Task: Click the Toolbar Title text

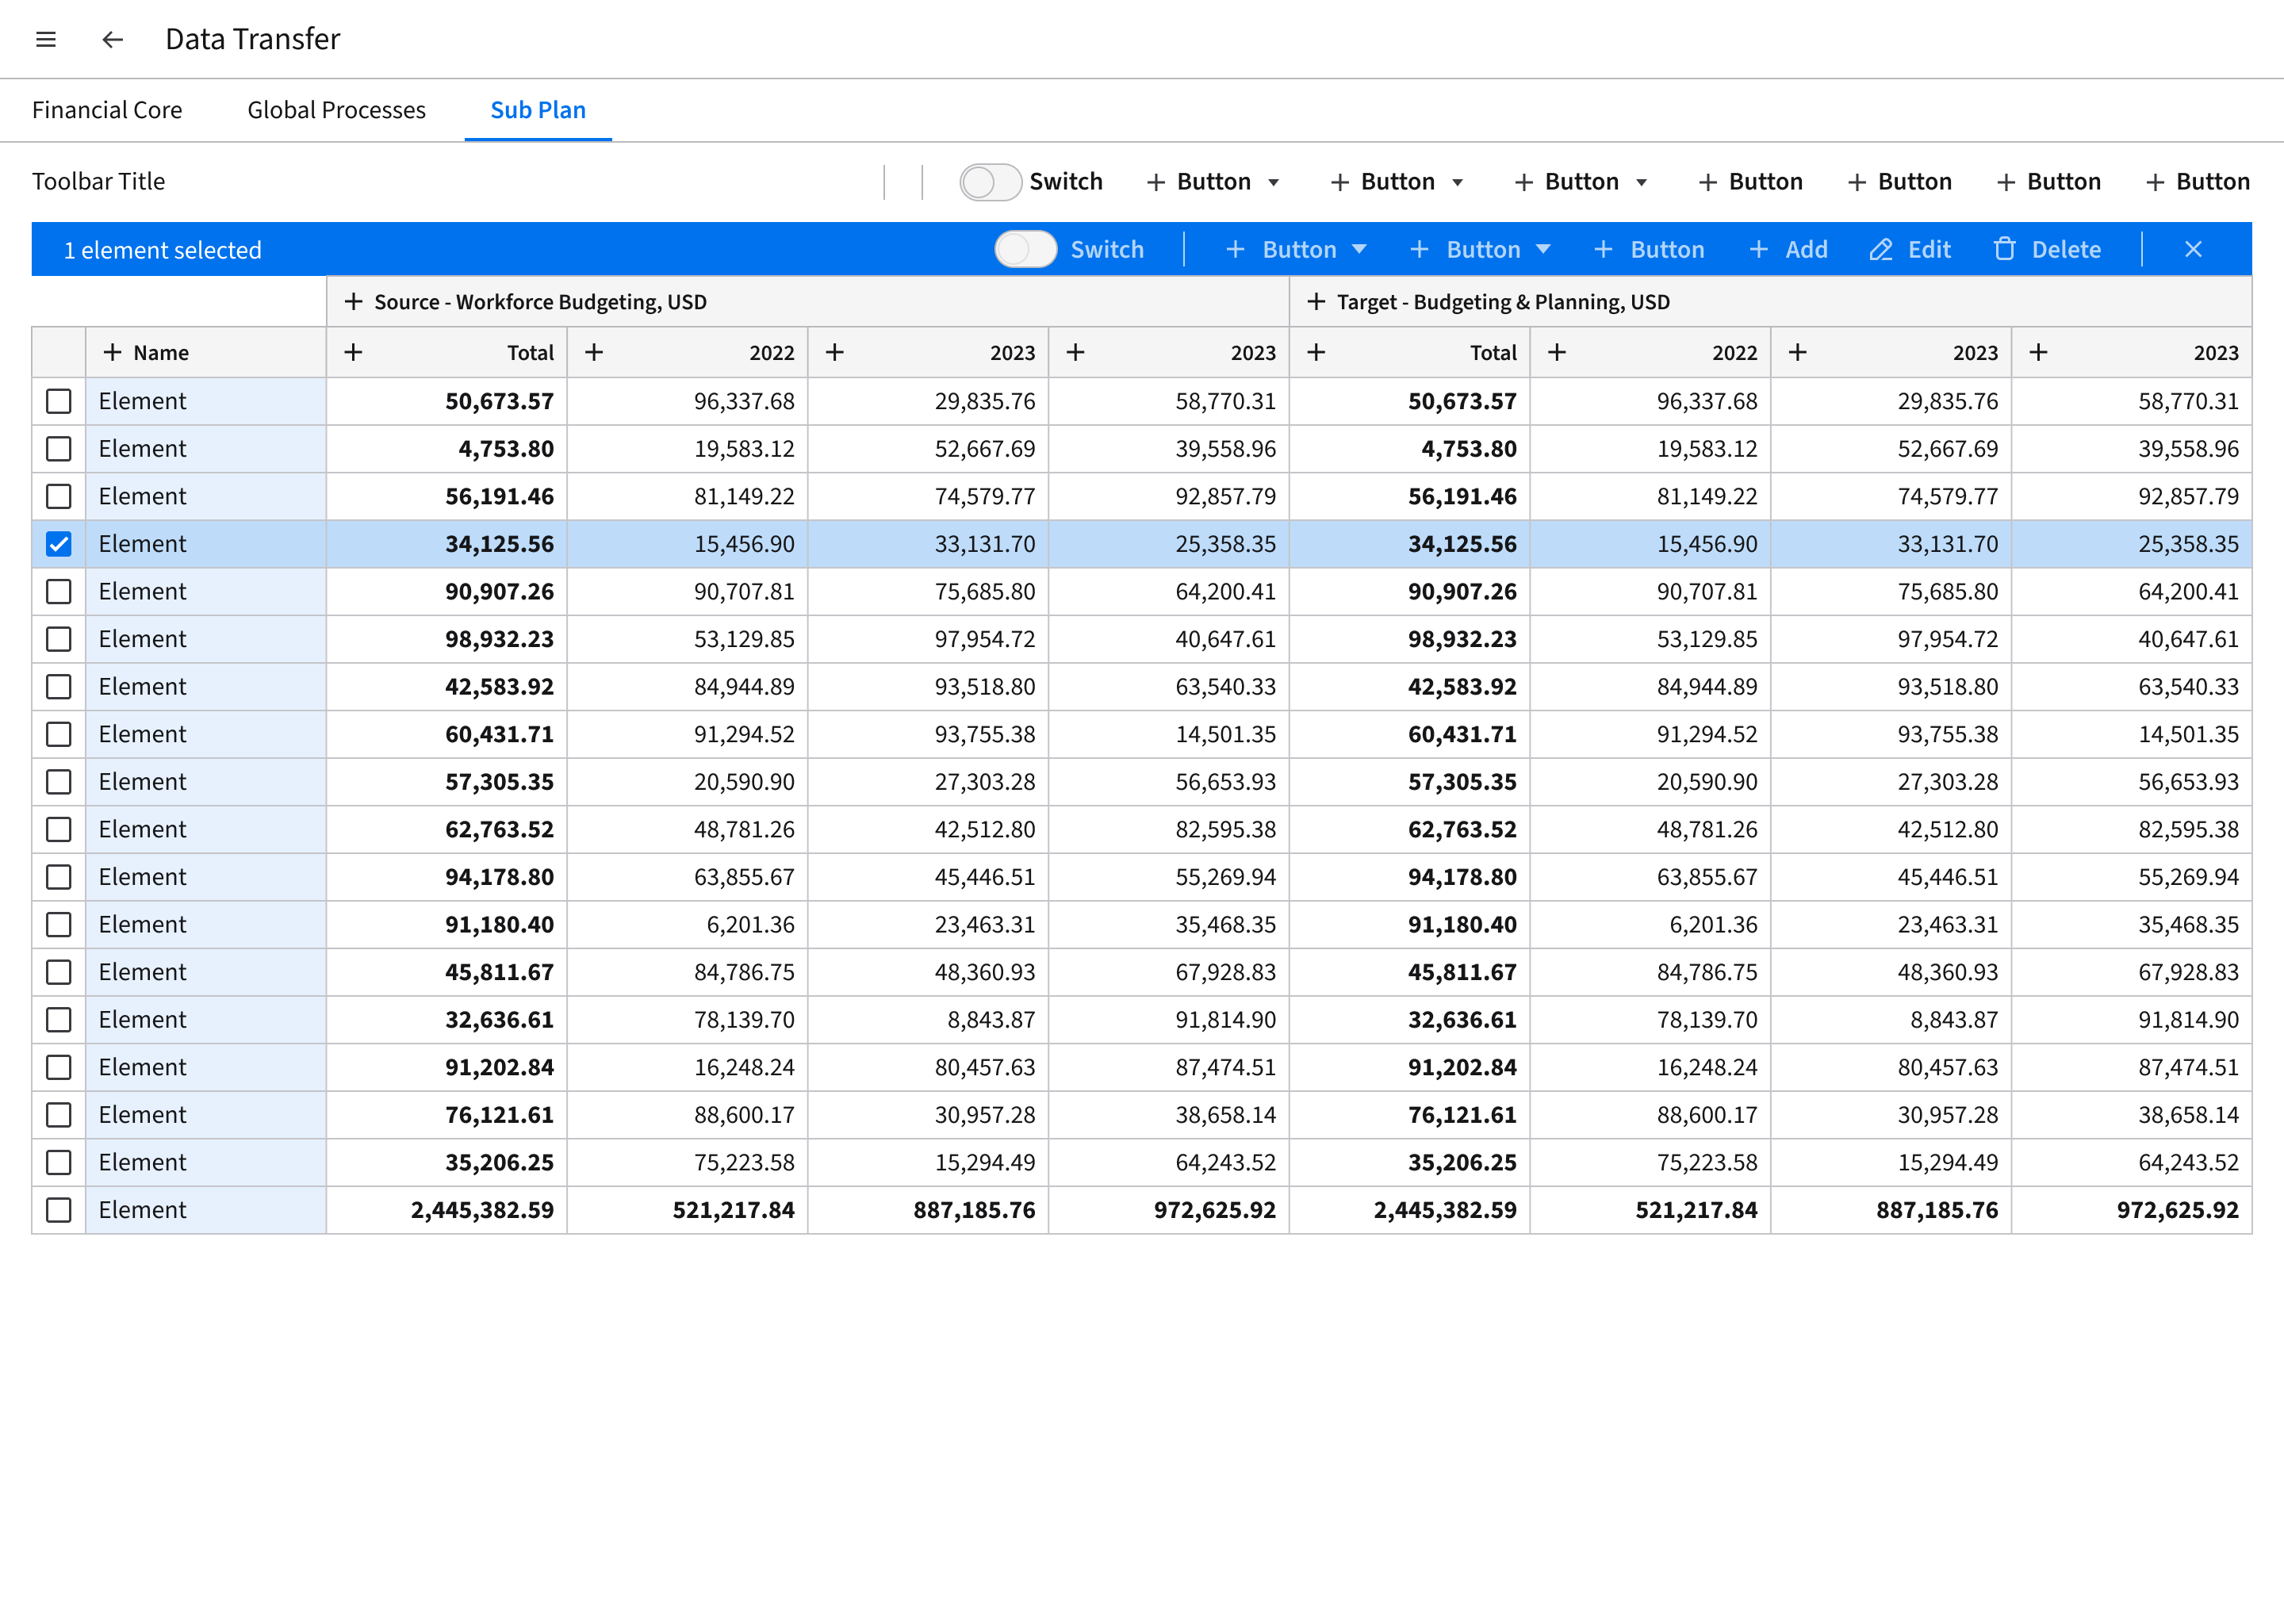Action: coord(99,182)
